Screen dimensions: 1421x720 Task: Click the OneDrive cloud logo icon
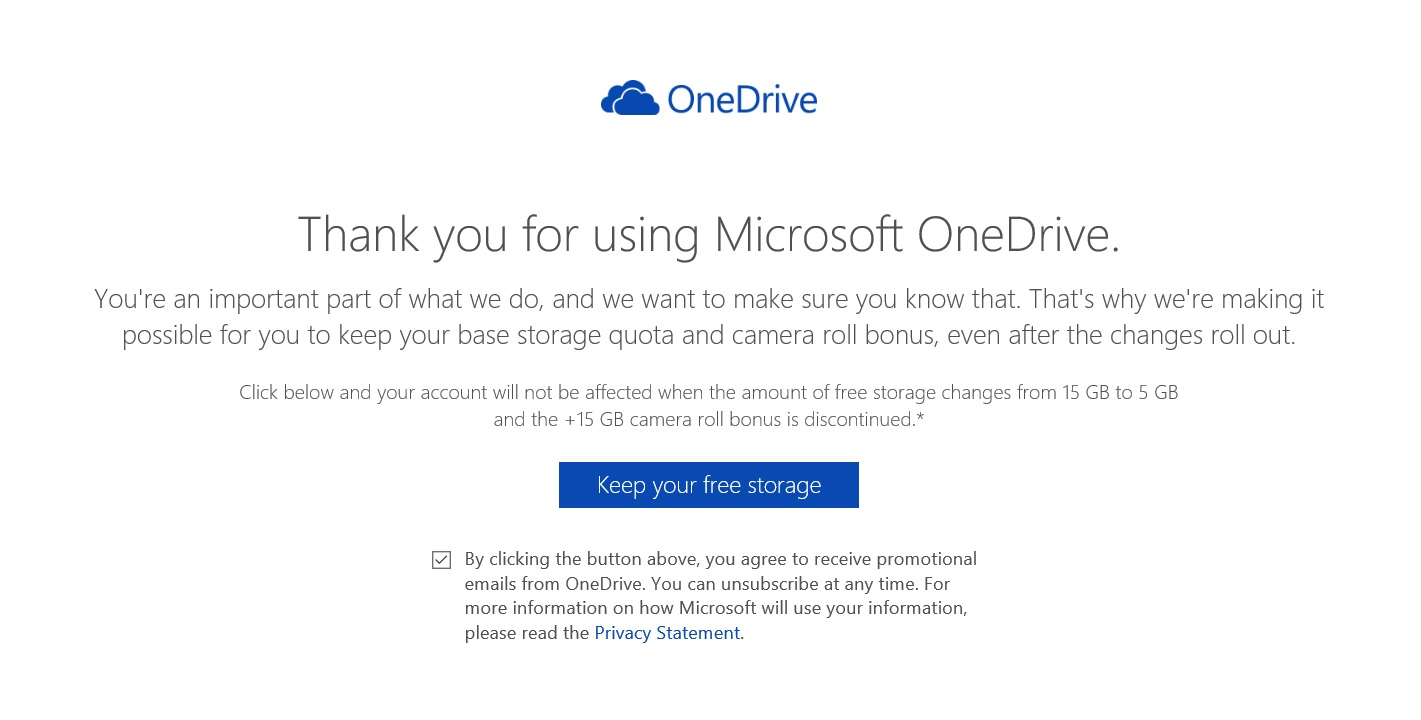(x=630, y=98)
